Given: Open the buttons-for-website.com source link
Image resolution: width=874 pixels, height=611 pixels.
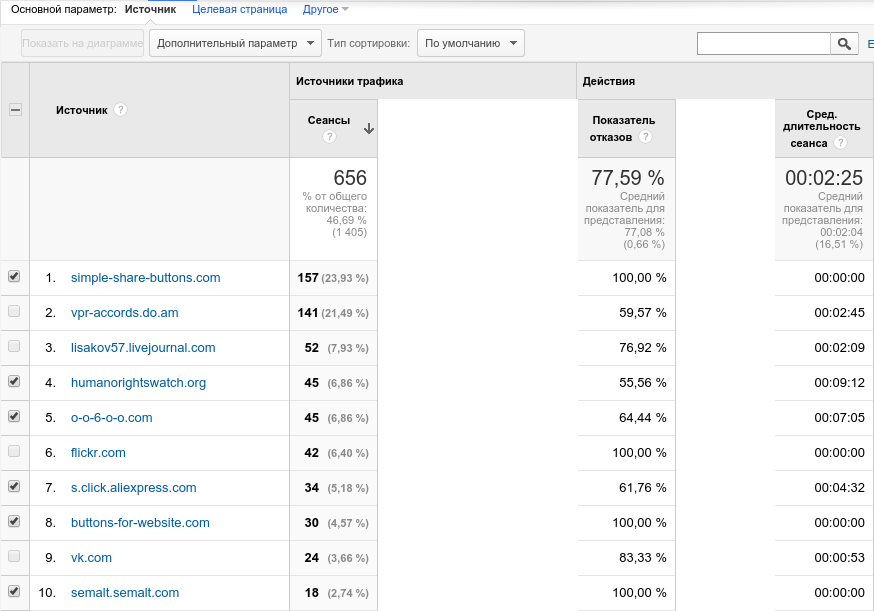Looking at the screenshot, I should [x=140, y=523].
